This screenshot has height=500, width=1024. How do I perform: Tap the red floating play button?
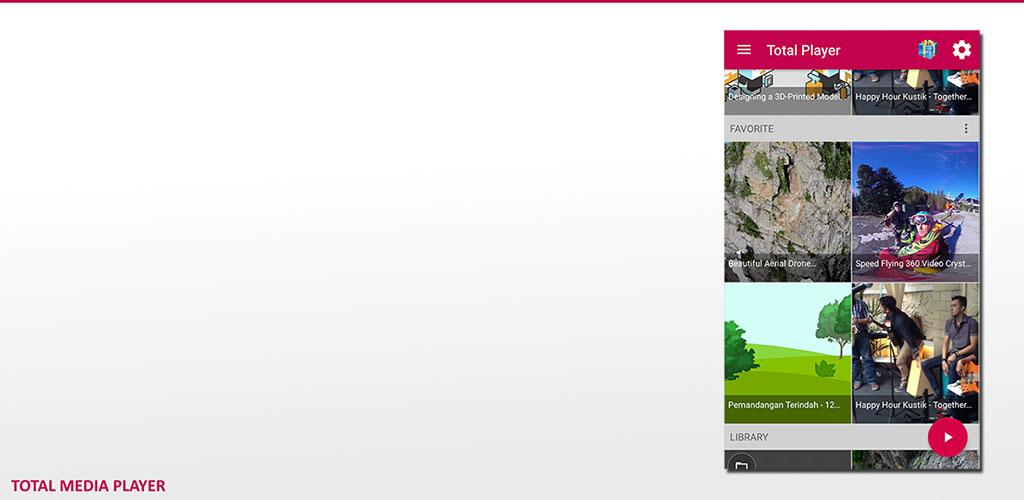tap(948, 437)
